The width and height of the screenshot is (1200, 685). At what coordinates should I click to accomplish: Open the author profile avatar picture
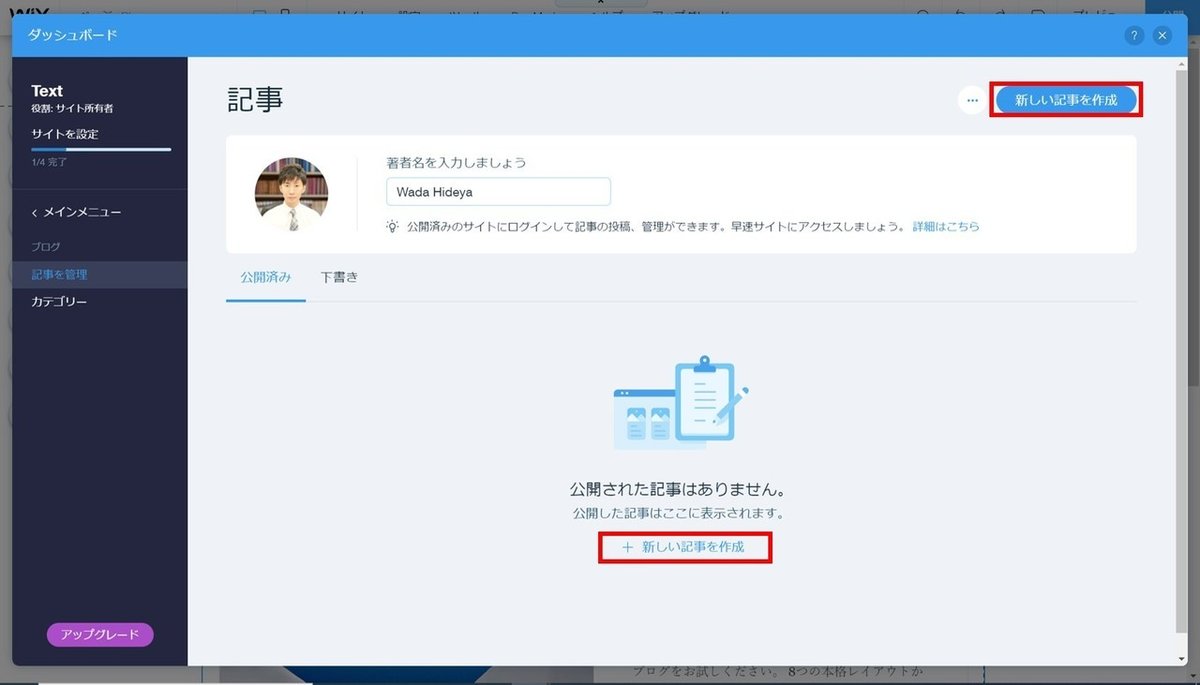pyautogui.click(x=291, y=191)
